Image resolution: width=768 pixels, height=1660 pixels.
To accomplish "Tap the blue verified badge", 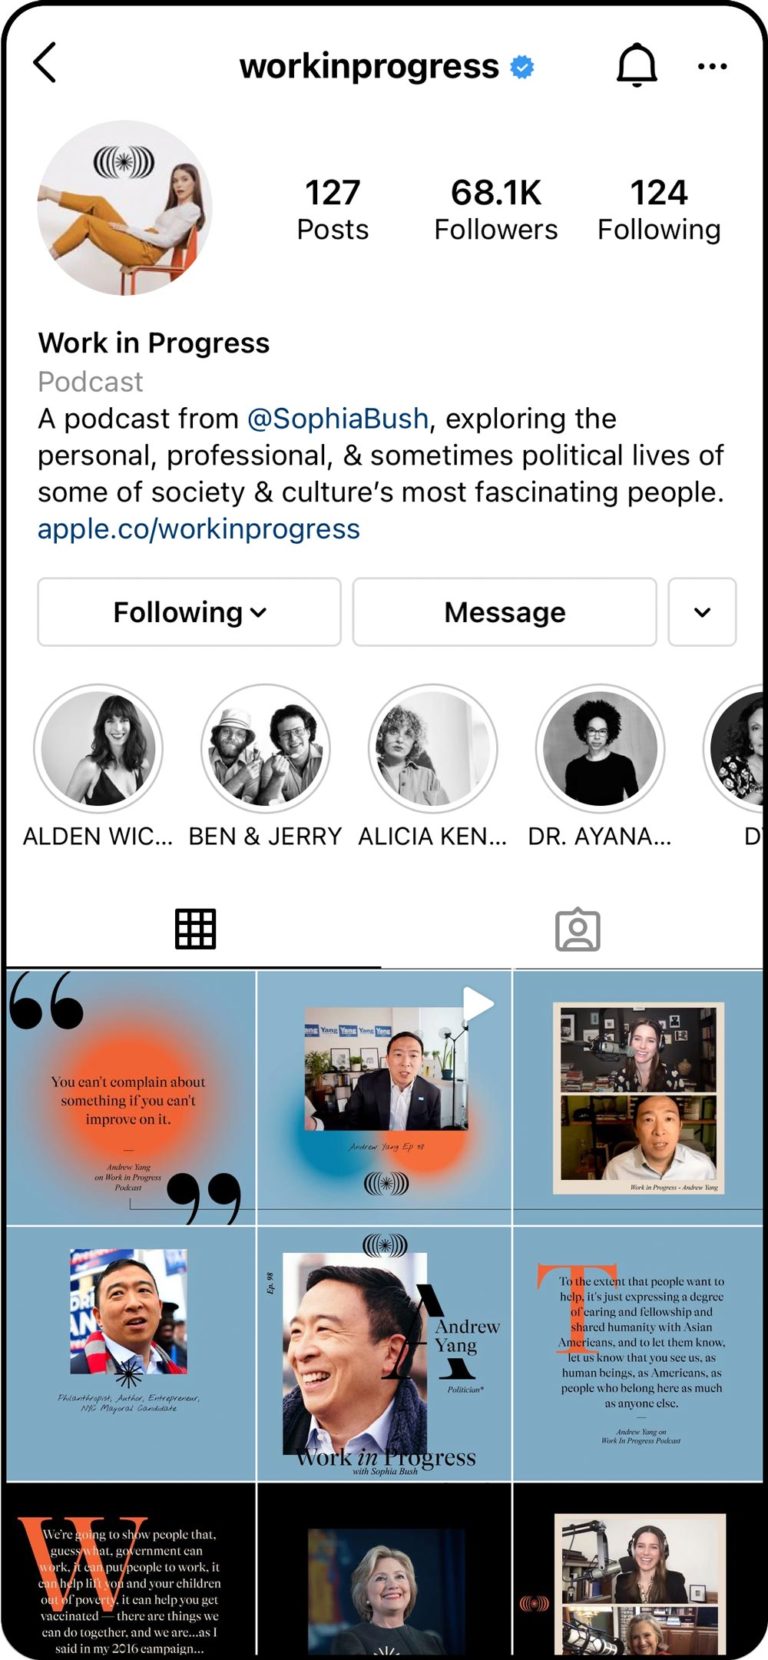I will (522, 67).
